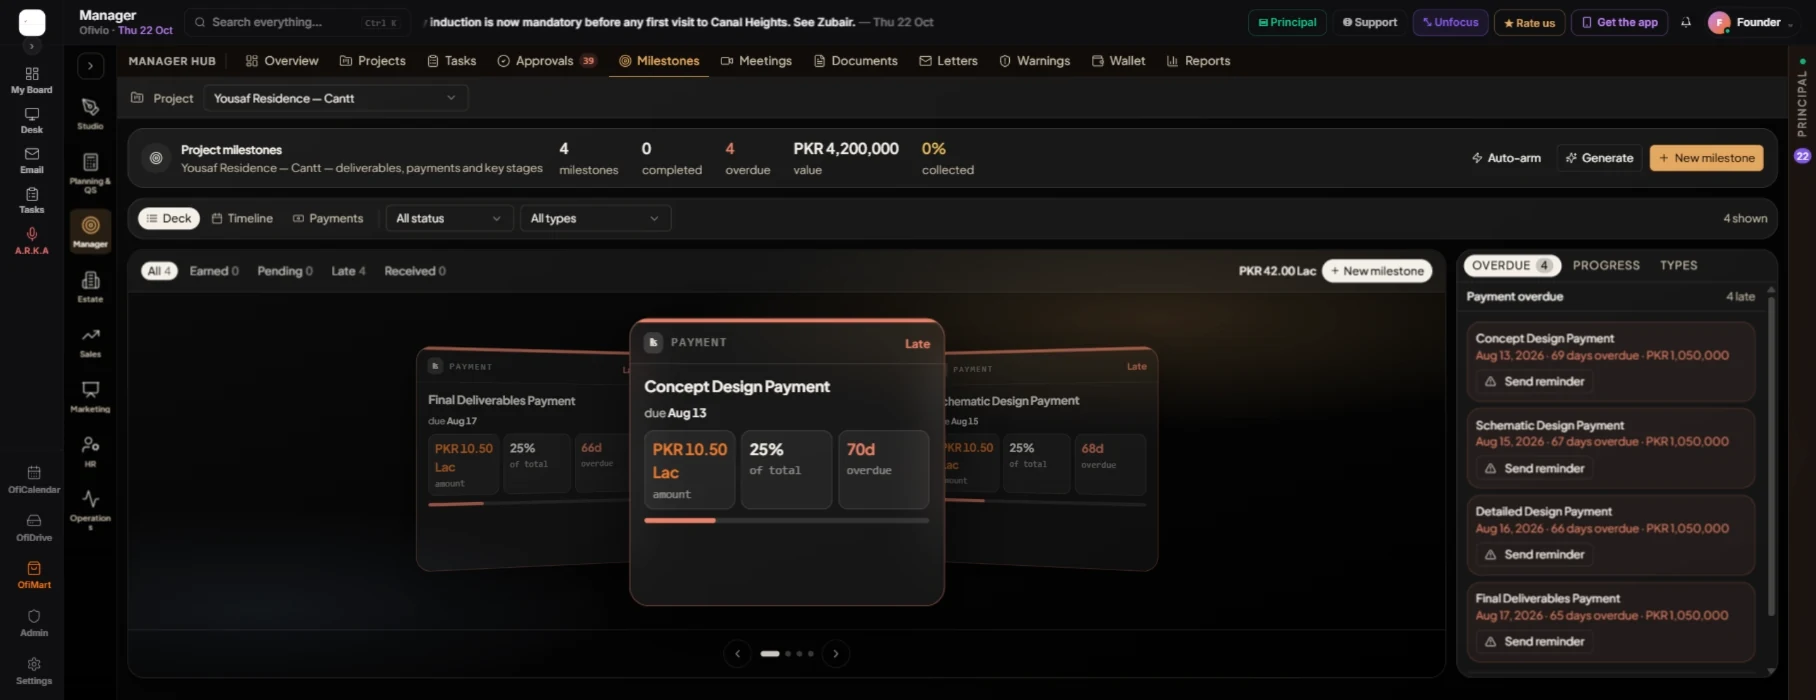Screen dimensions: 1816x700
Task: Open the Project dropdown showing Yousaf Residence
Action: click(x=336, y=98)
